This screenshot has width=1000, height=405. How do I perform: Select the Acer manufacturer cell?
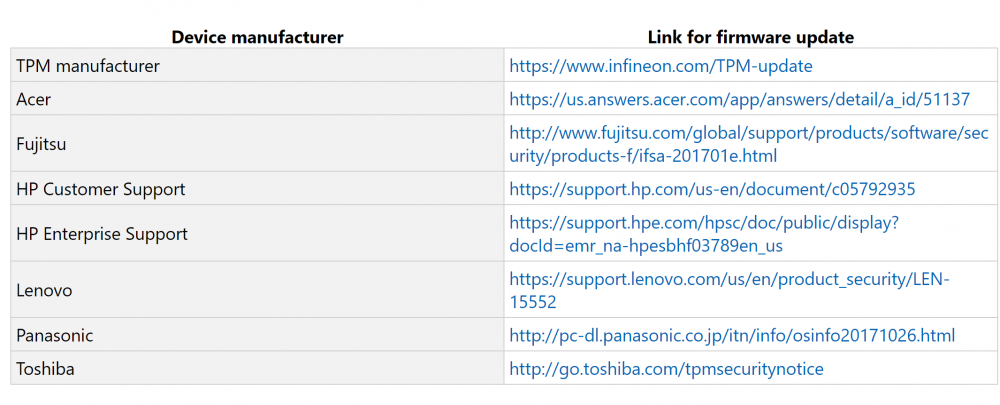click(34, 99)
